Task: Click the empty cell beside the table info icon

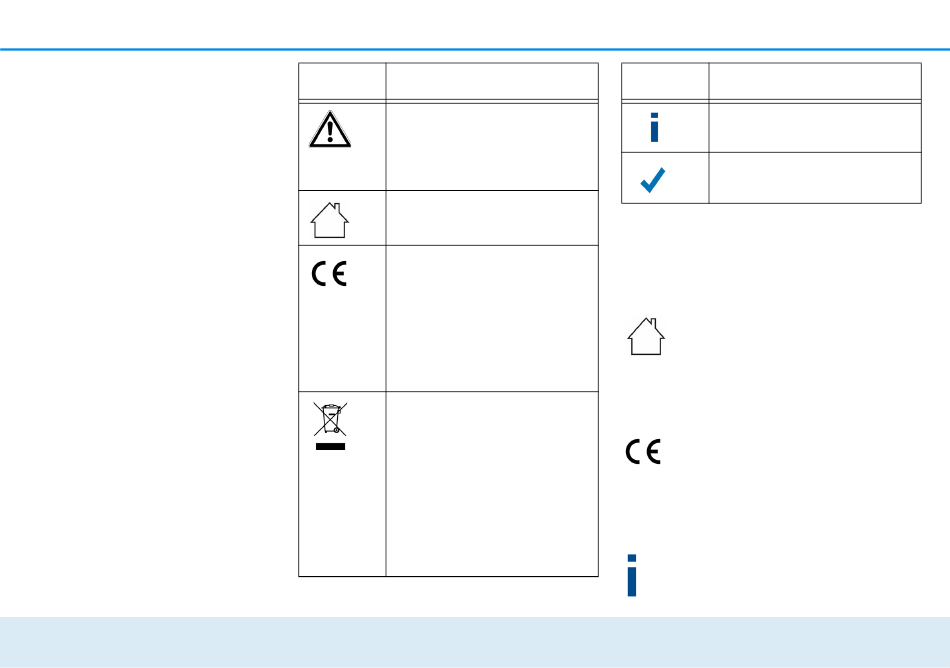Action: tap(815, 128)
